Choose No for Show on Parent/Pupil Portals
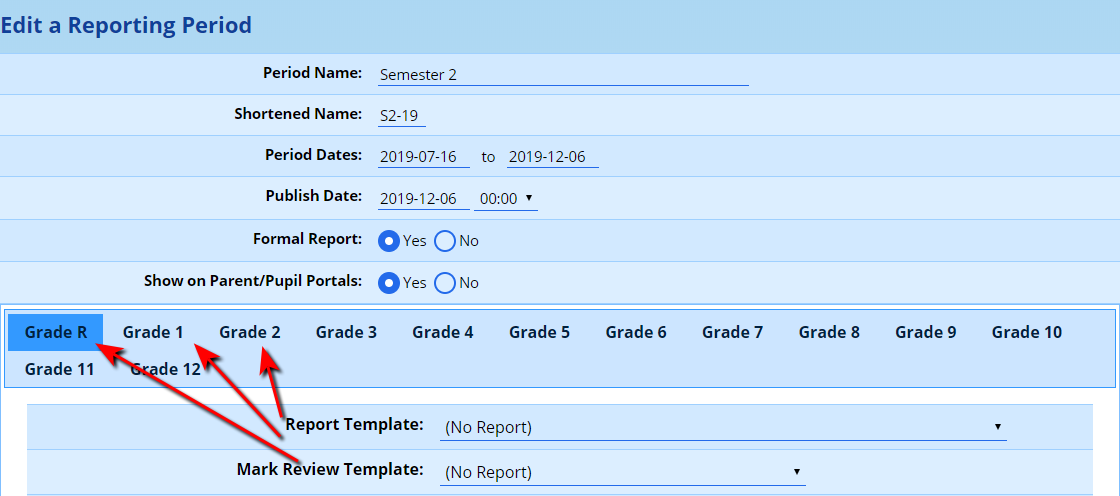This screenshot has width=1120, height=496. (445, 283)
